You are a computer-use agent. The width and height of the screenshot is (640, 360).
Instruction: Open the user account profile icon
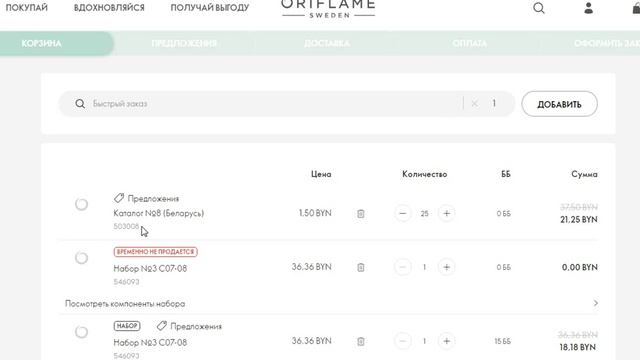click(588, 8)
